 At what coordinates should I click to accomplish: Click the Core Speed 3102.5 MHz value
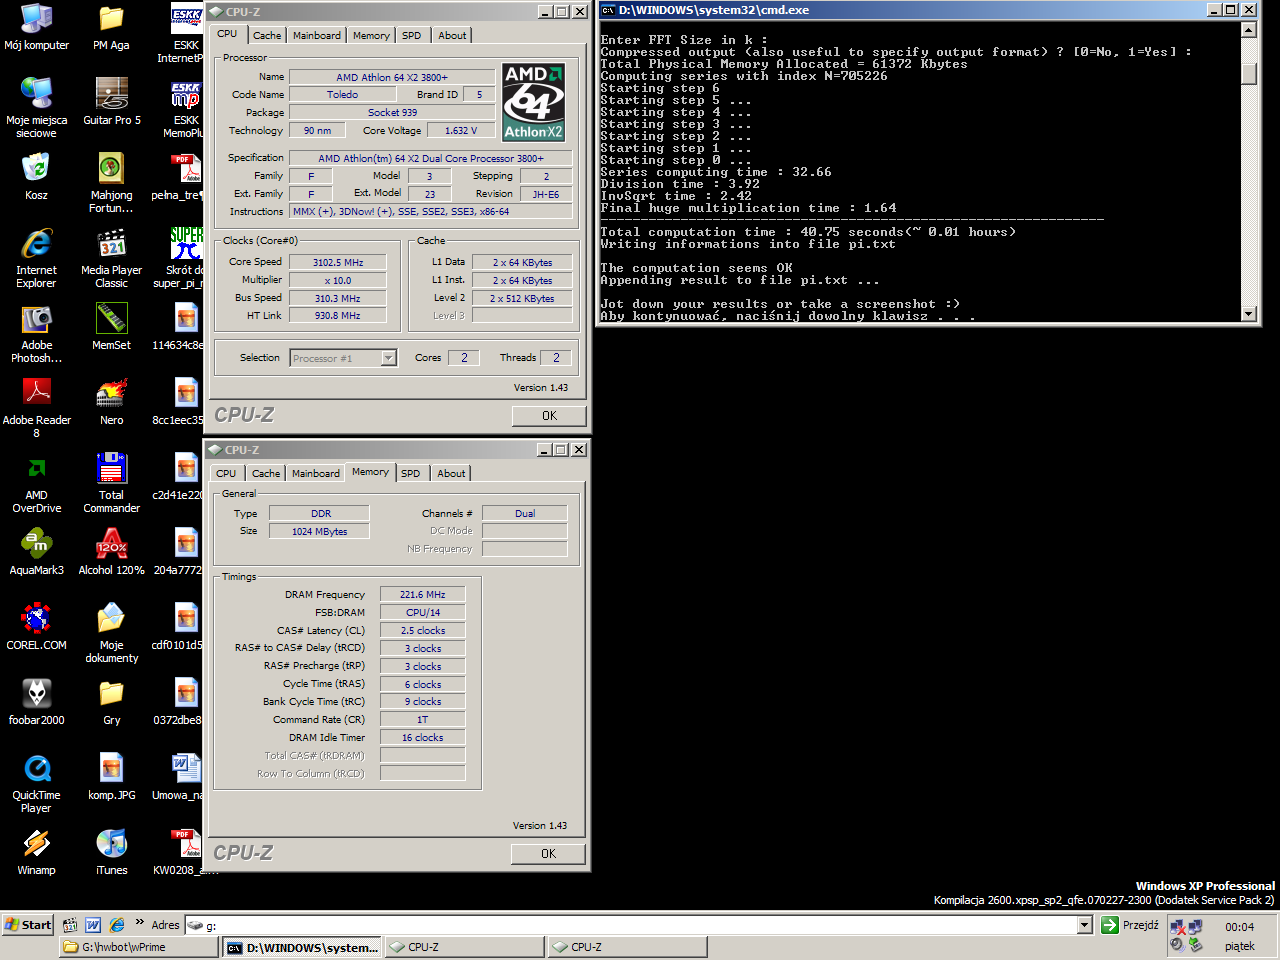point(338,262)
